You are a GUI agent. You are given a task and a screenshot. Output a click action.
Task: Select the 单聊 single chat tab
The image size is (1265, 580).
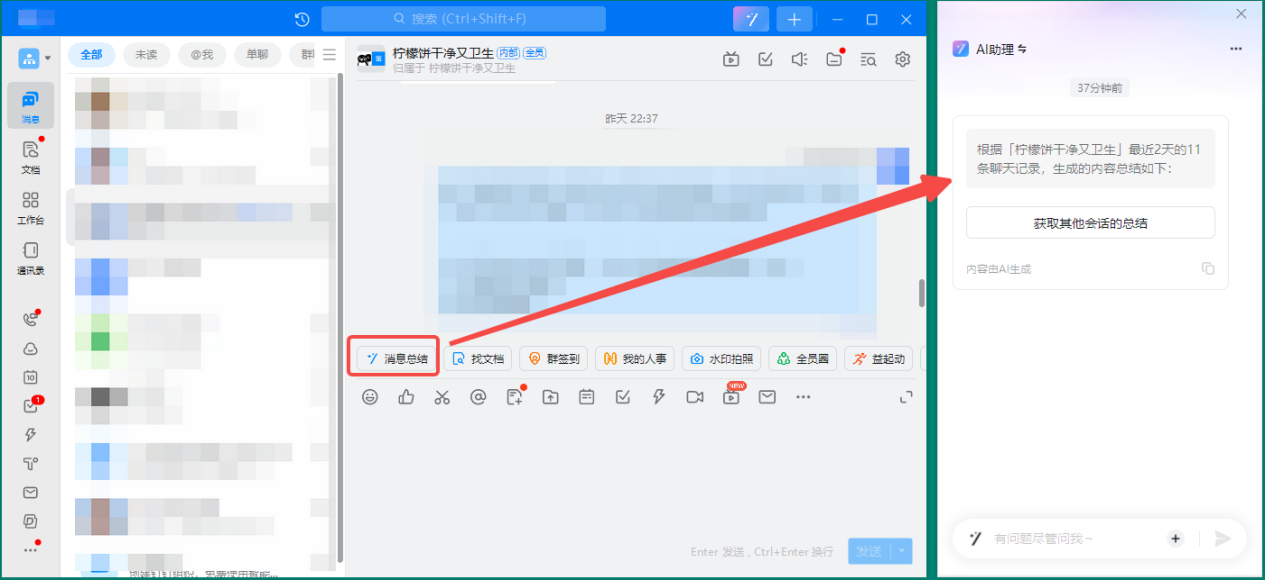257,55
